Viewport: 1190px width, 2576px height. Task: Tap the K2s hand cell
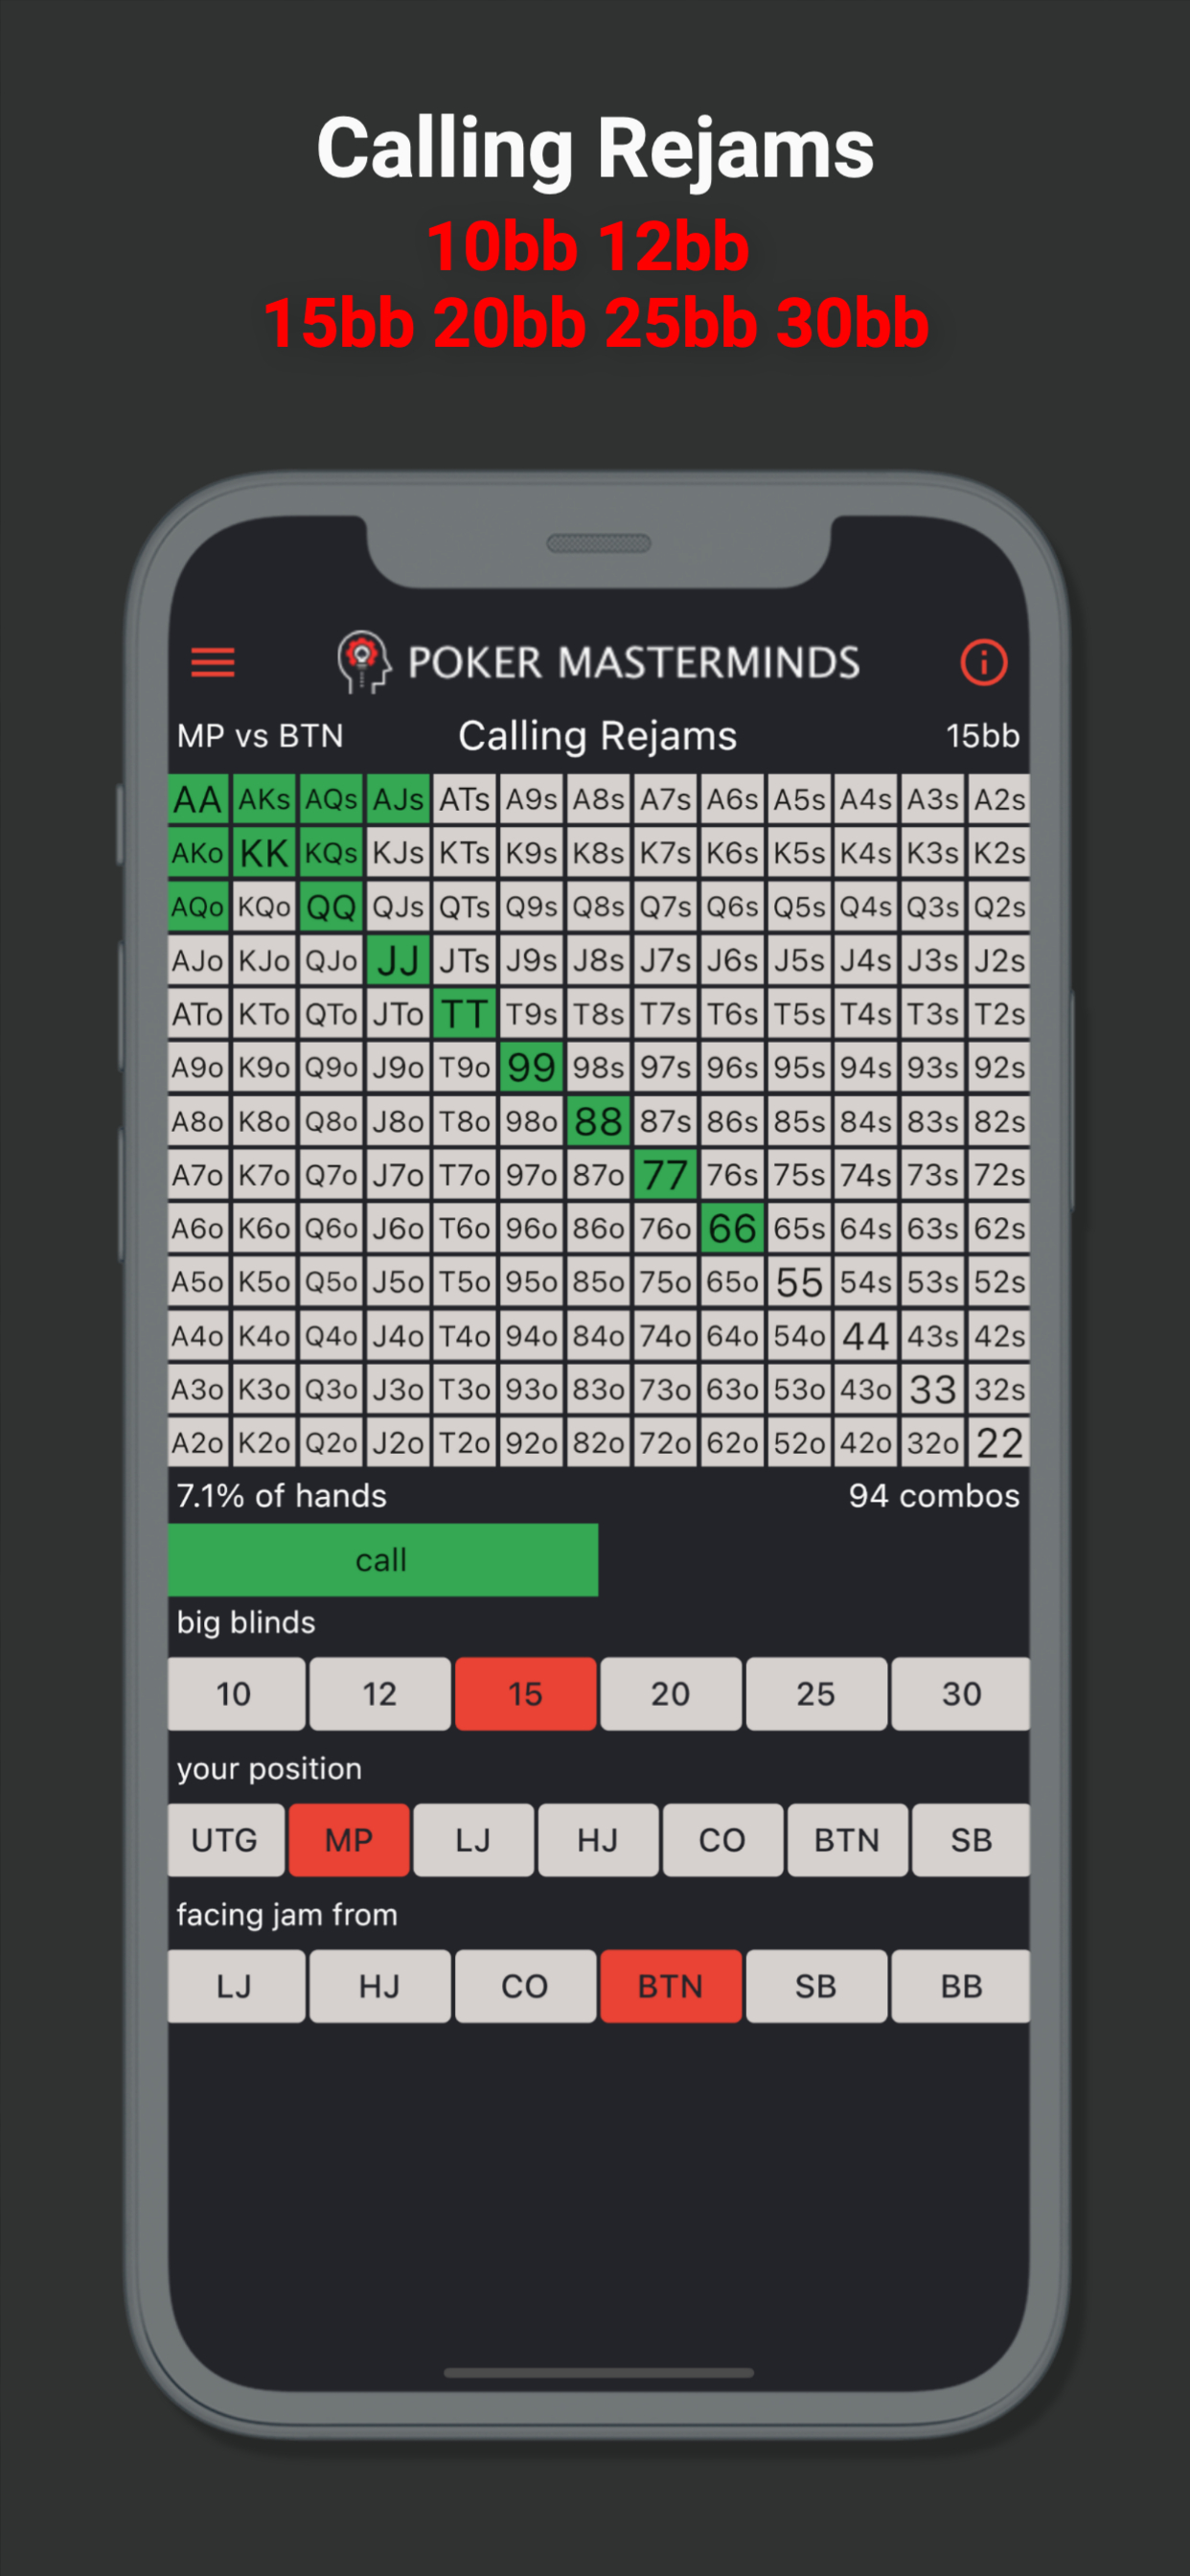tap(999, 853)
